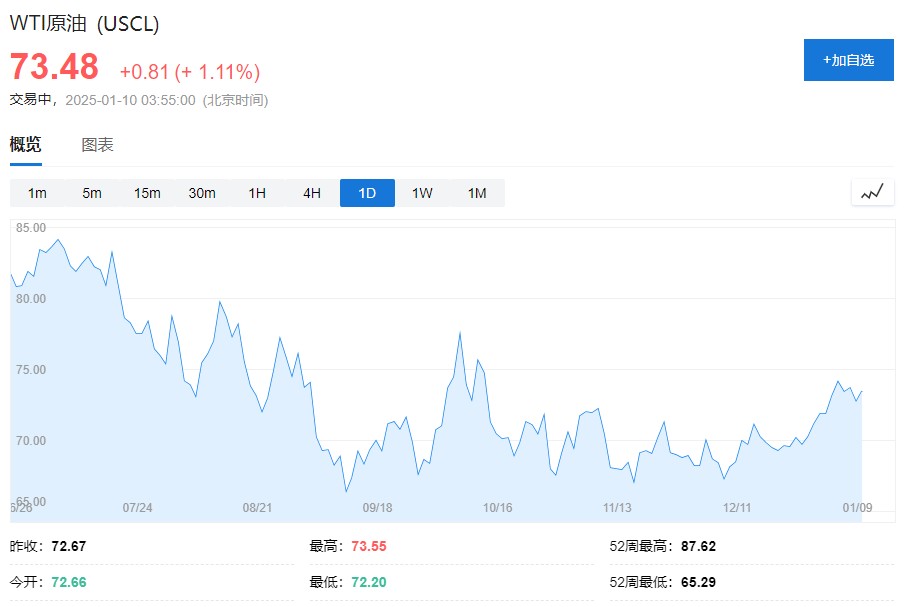This screenshot has width=905, height=607.
Task: Click the 09/18 date axis label
Action: (377, 508)
